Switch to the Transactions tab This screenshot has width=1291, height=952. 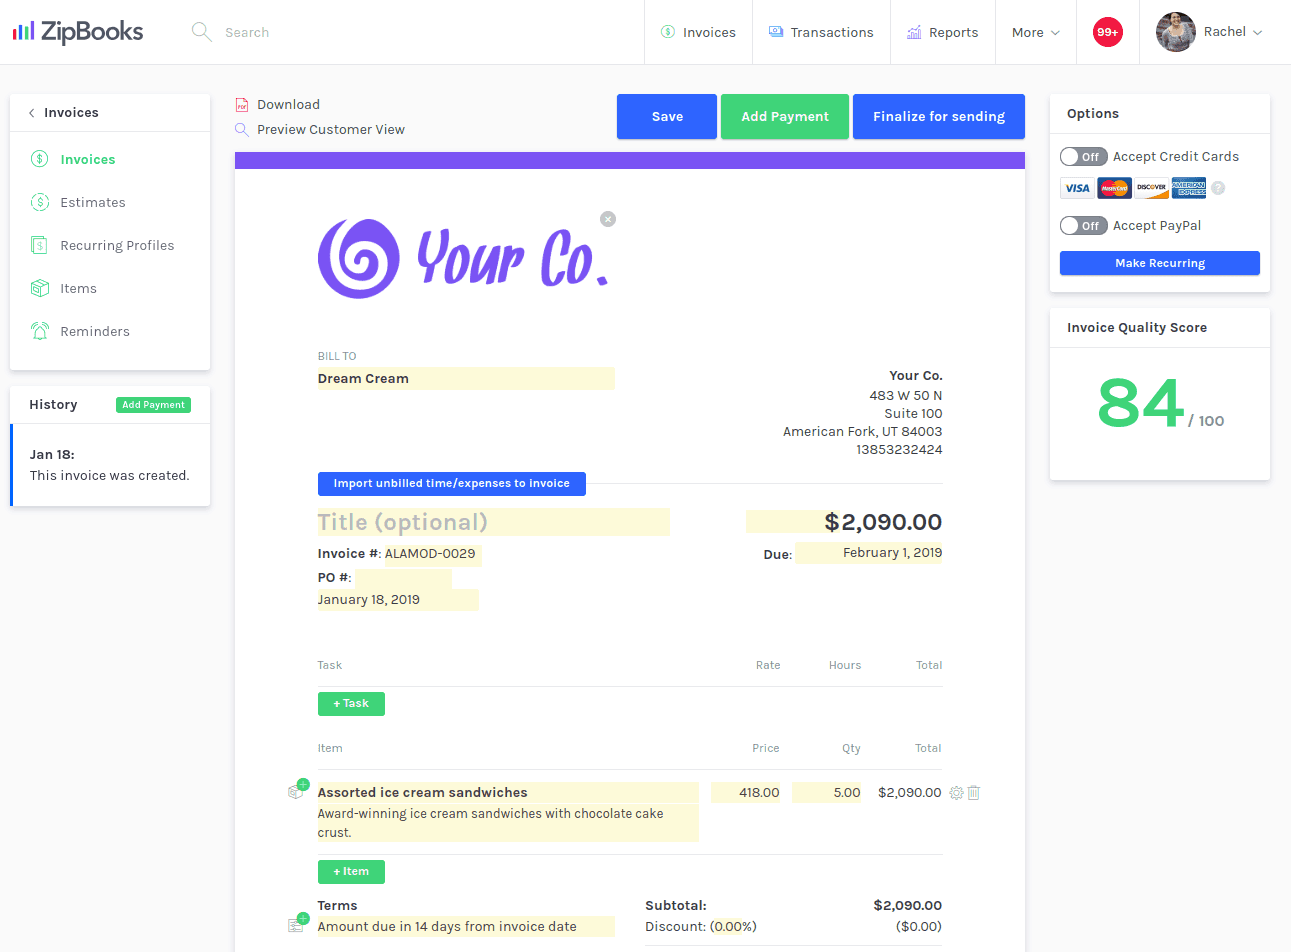[821, 31]
